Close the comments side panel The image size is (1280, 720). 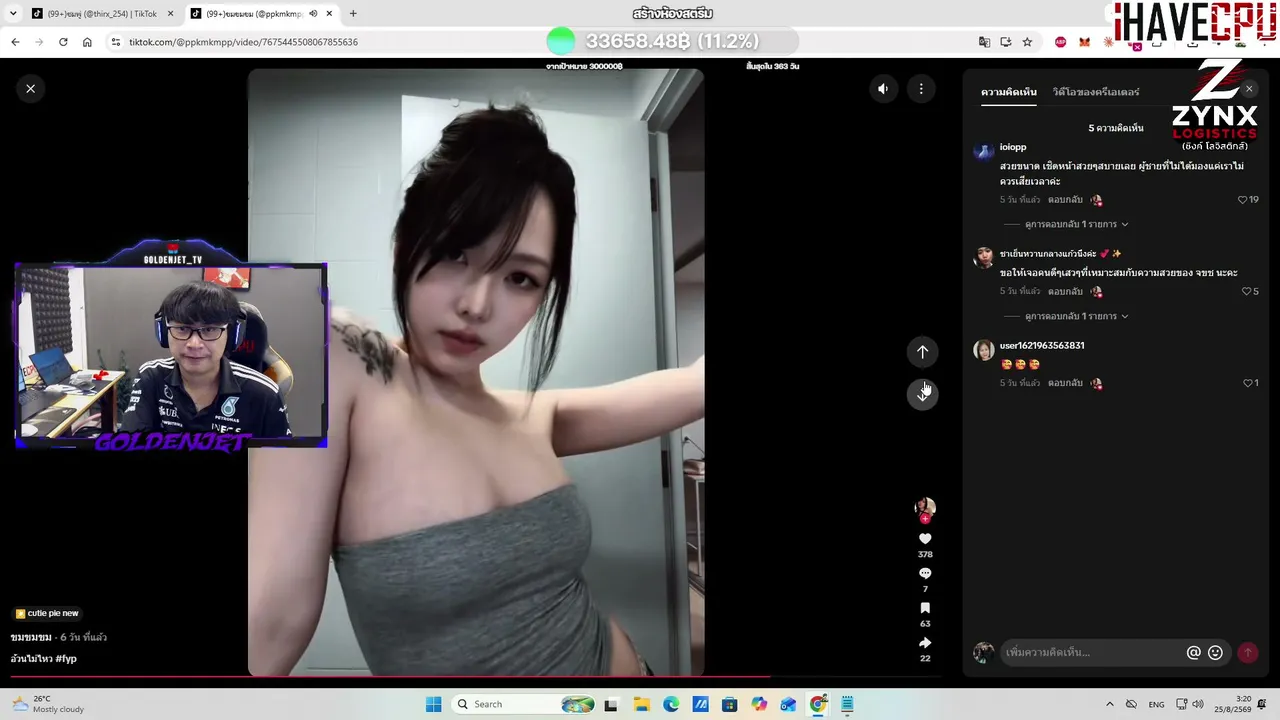coord(1249,89)
